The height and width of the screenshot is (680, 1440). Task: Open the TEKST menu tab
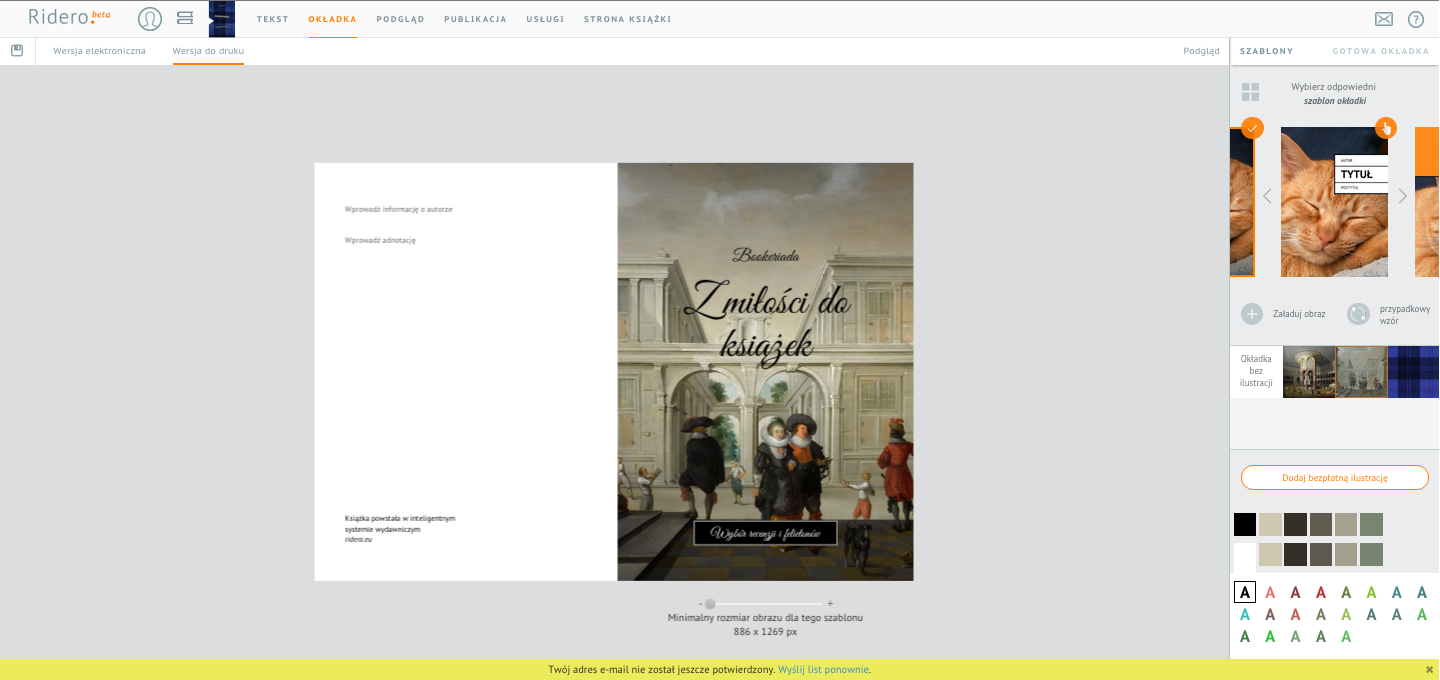coord(273,19)
